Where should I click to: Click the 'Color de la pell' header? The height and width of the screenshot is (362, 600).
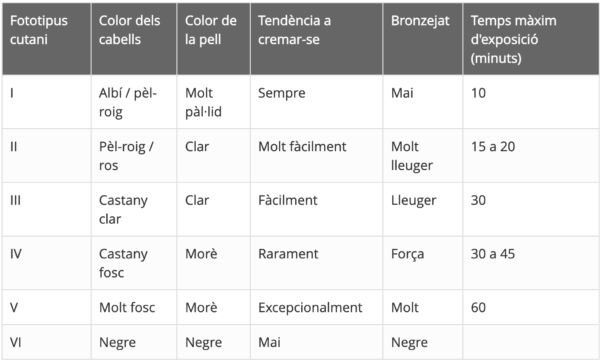pyautogui.click(x=214, y=39)
